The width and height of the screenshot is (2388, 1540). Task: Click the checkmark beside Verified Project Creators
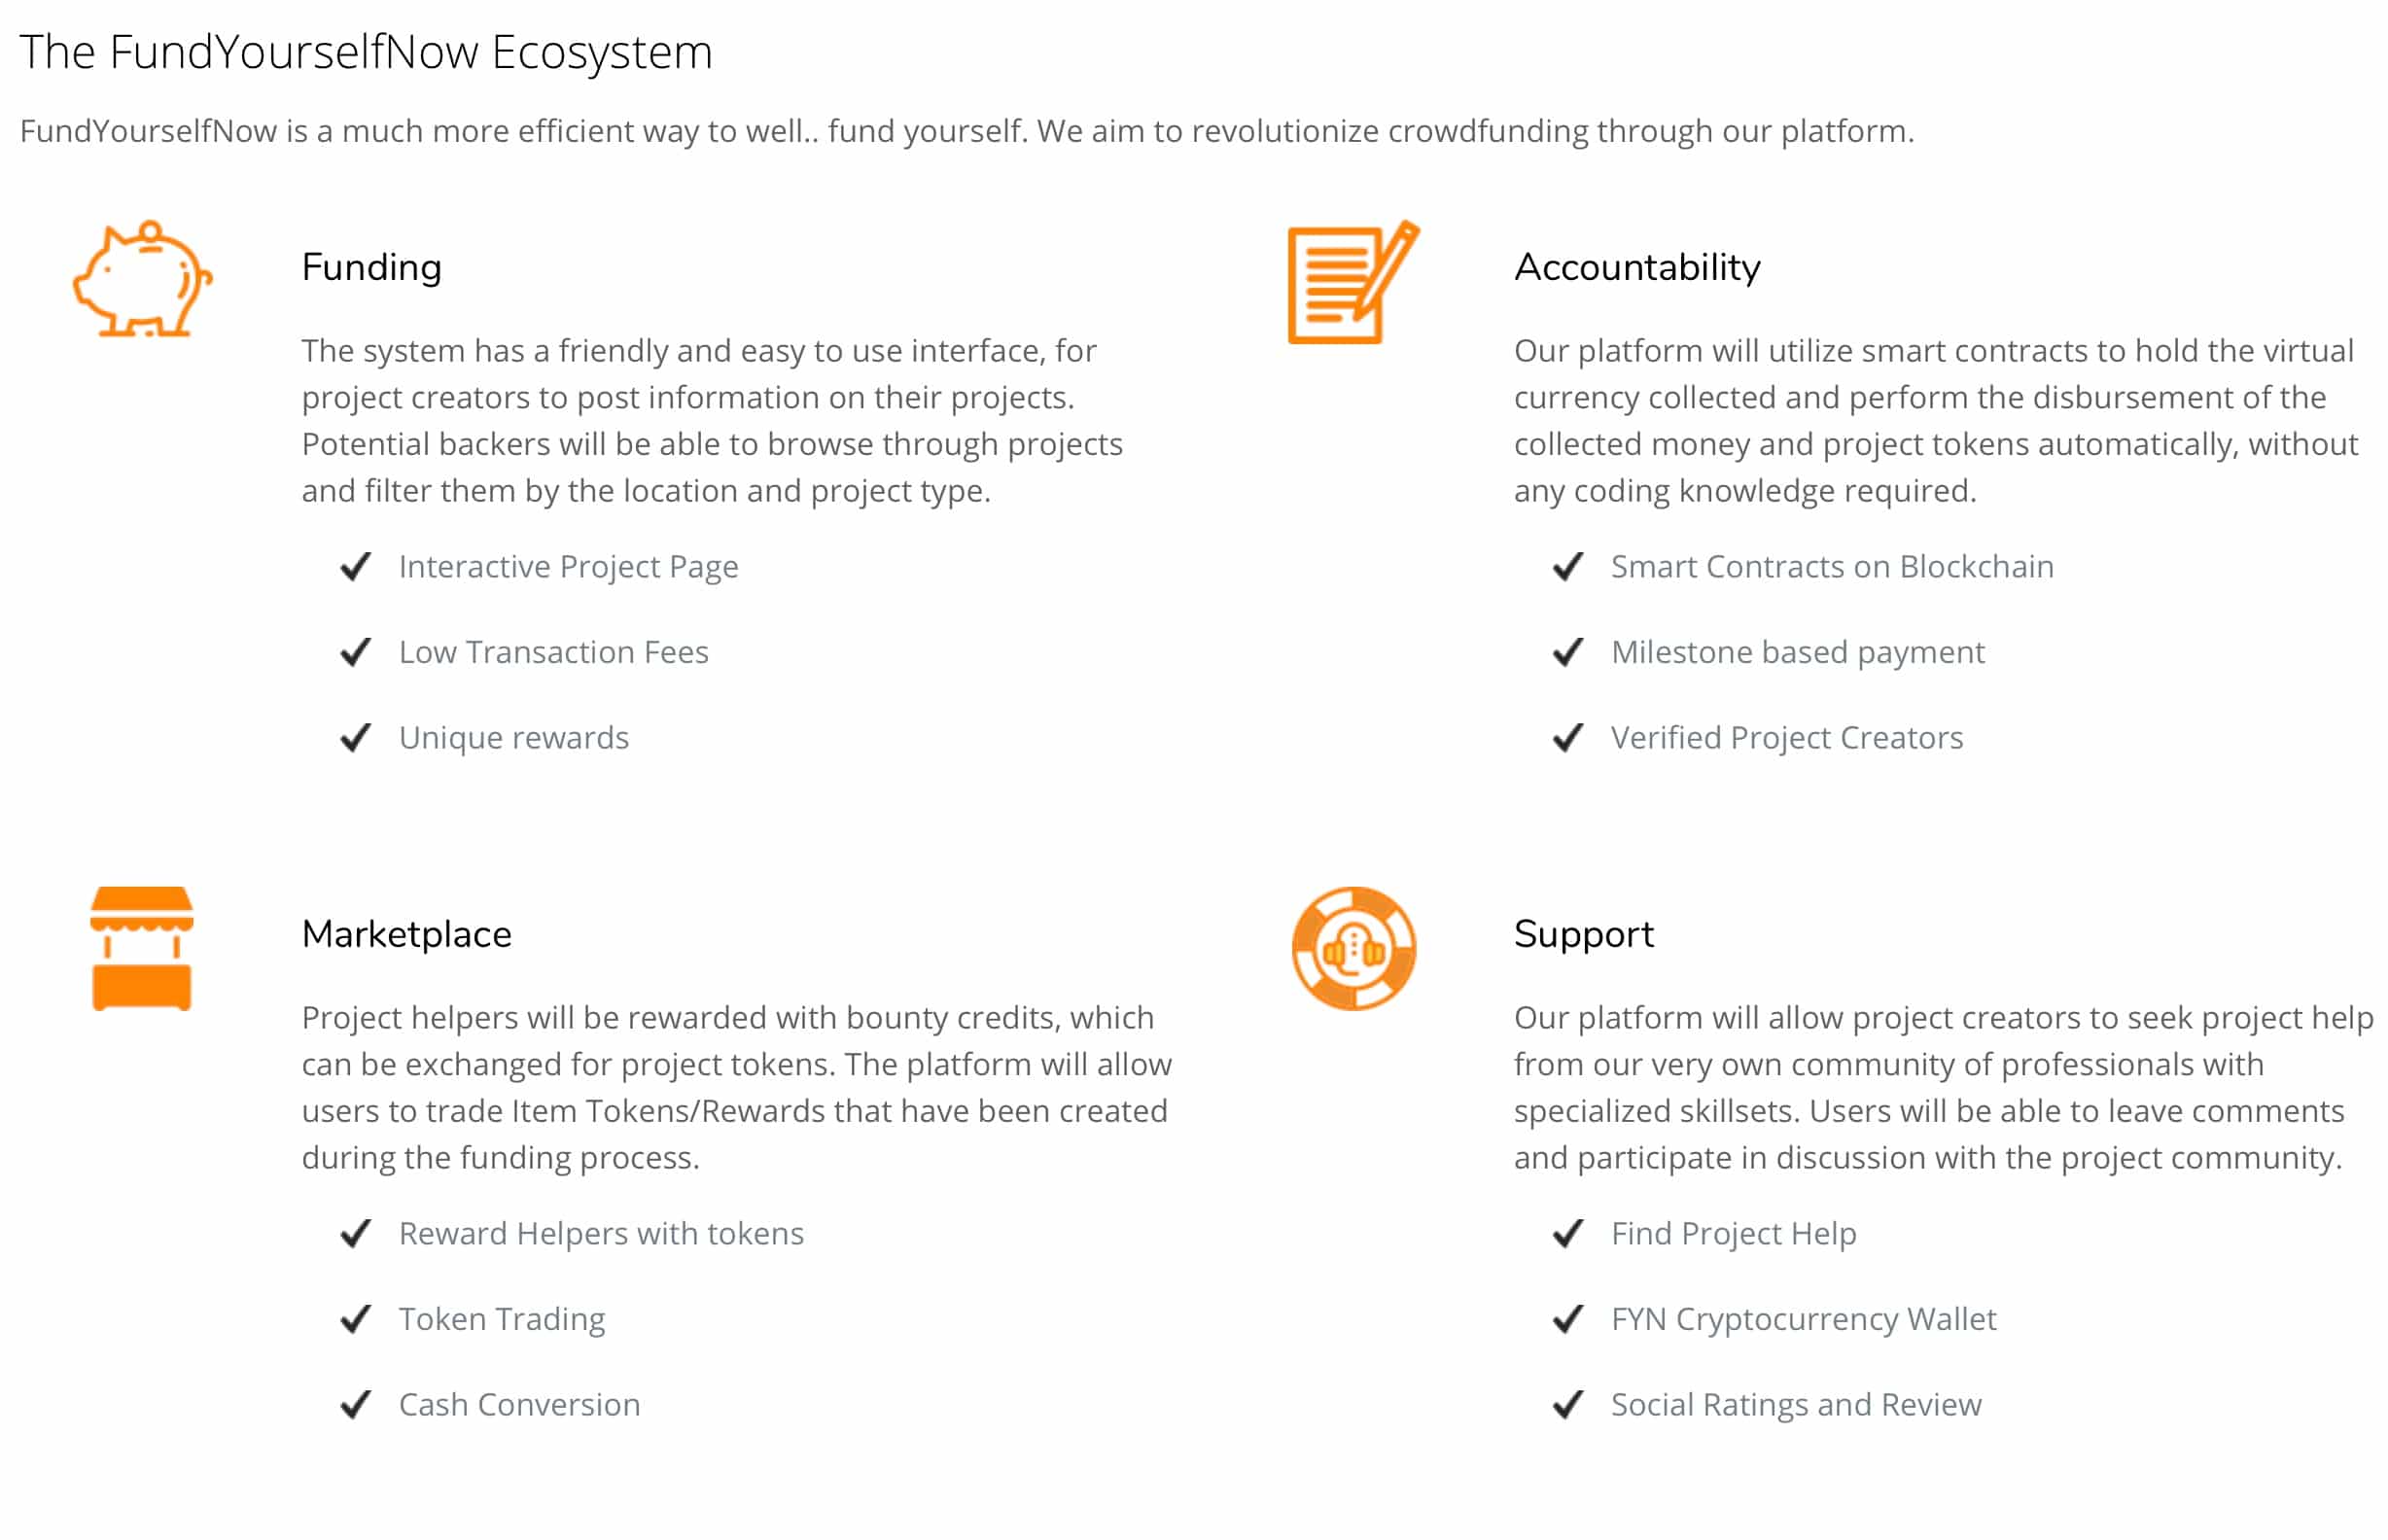[1568, 738]
